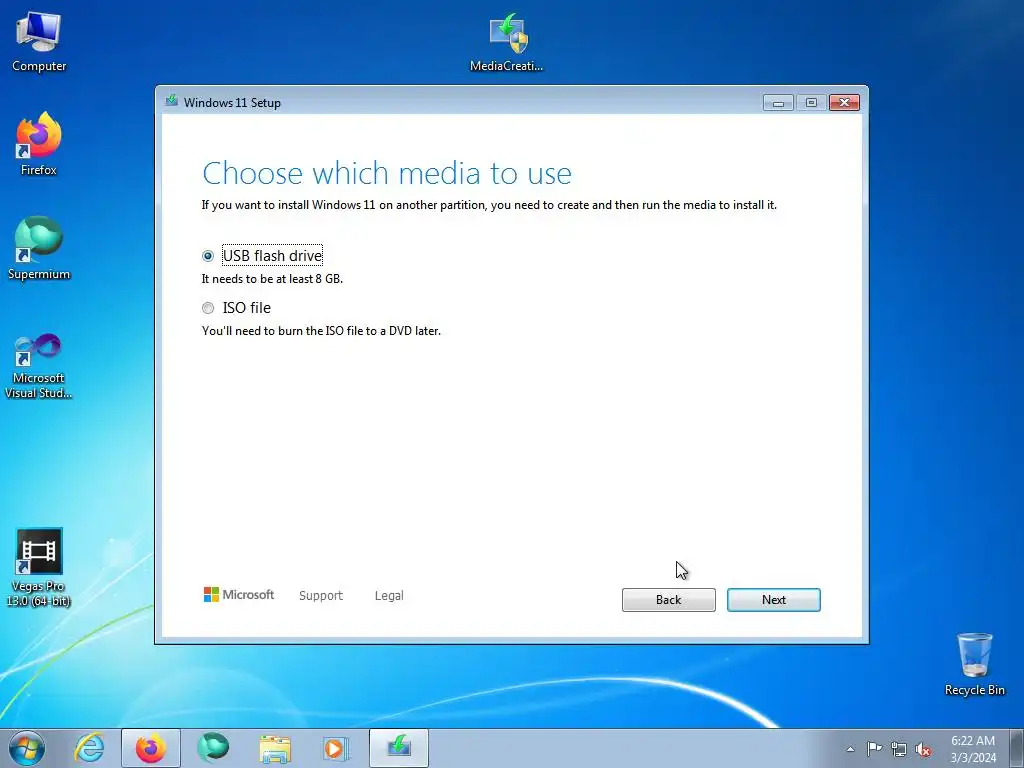The width and height of the screenshot is (1024, 768).
Task: Select the Vegas Pro 13.0 desktop shortcut
Action: coord(39,568)
